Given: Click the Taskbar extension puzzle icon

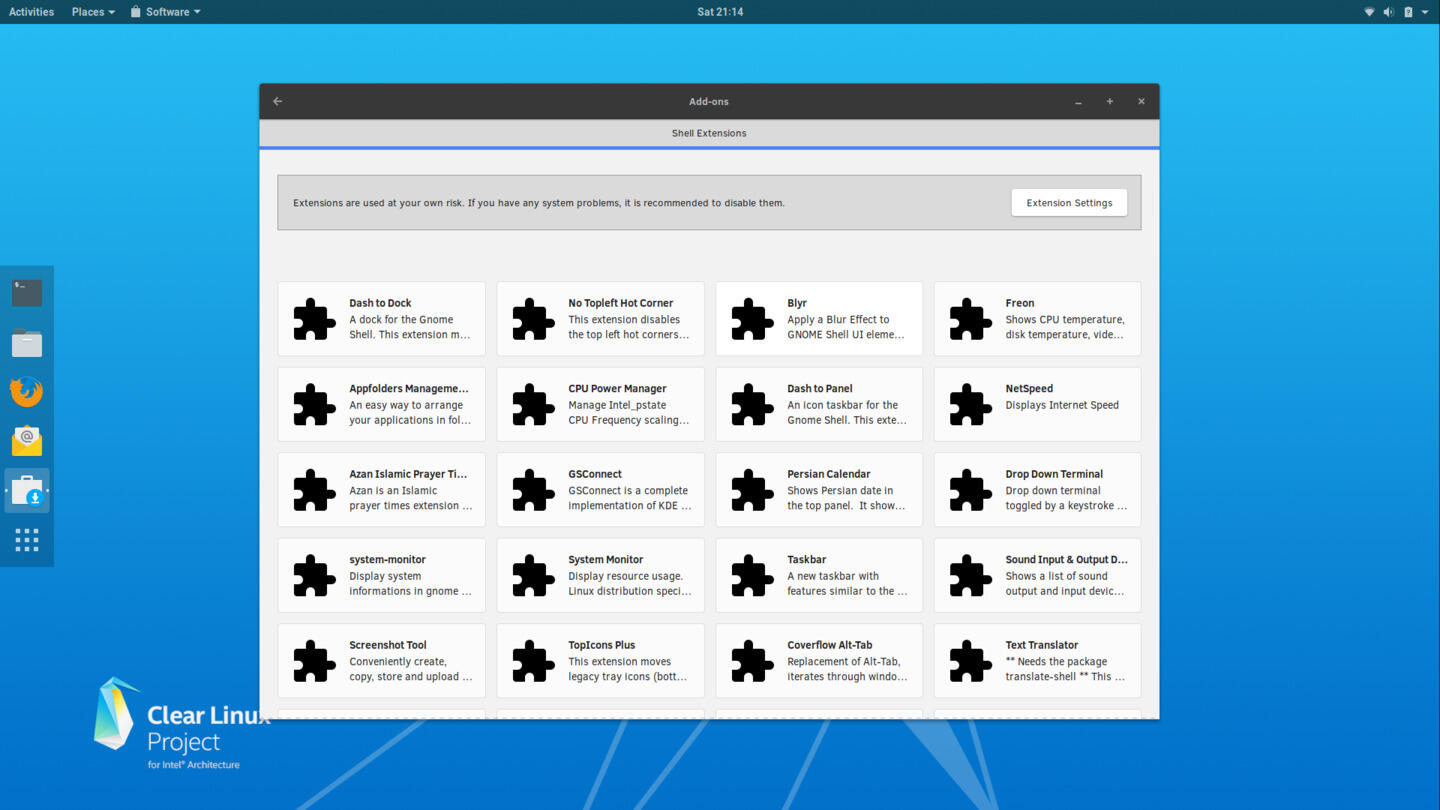Looking at the screenshot, I should 752,576.
